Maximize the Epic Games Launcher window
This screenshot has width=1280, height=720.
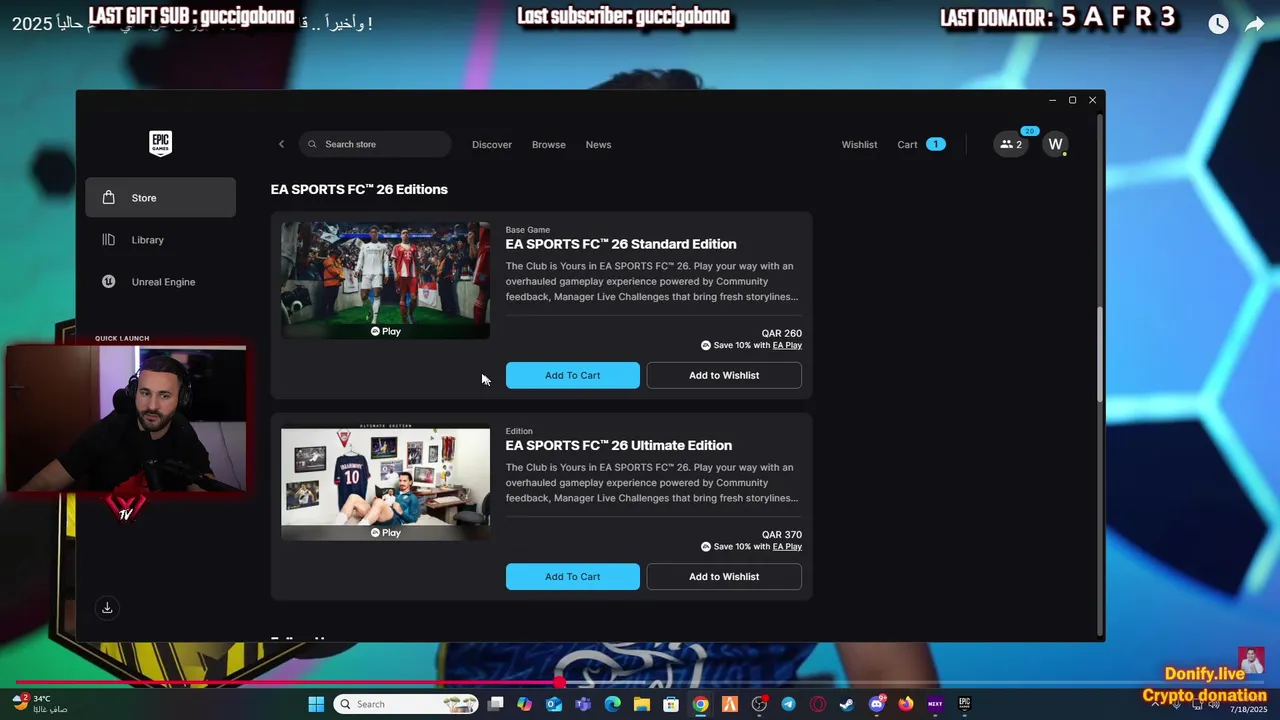pos(1072,100)
